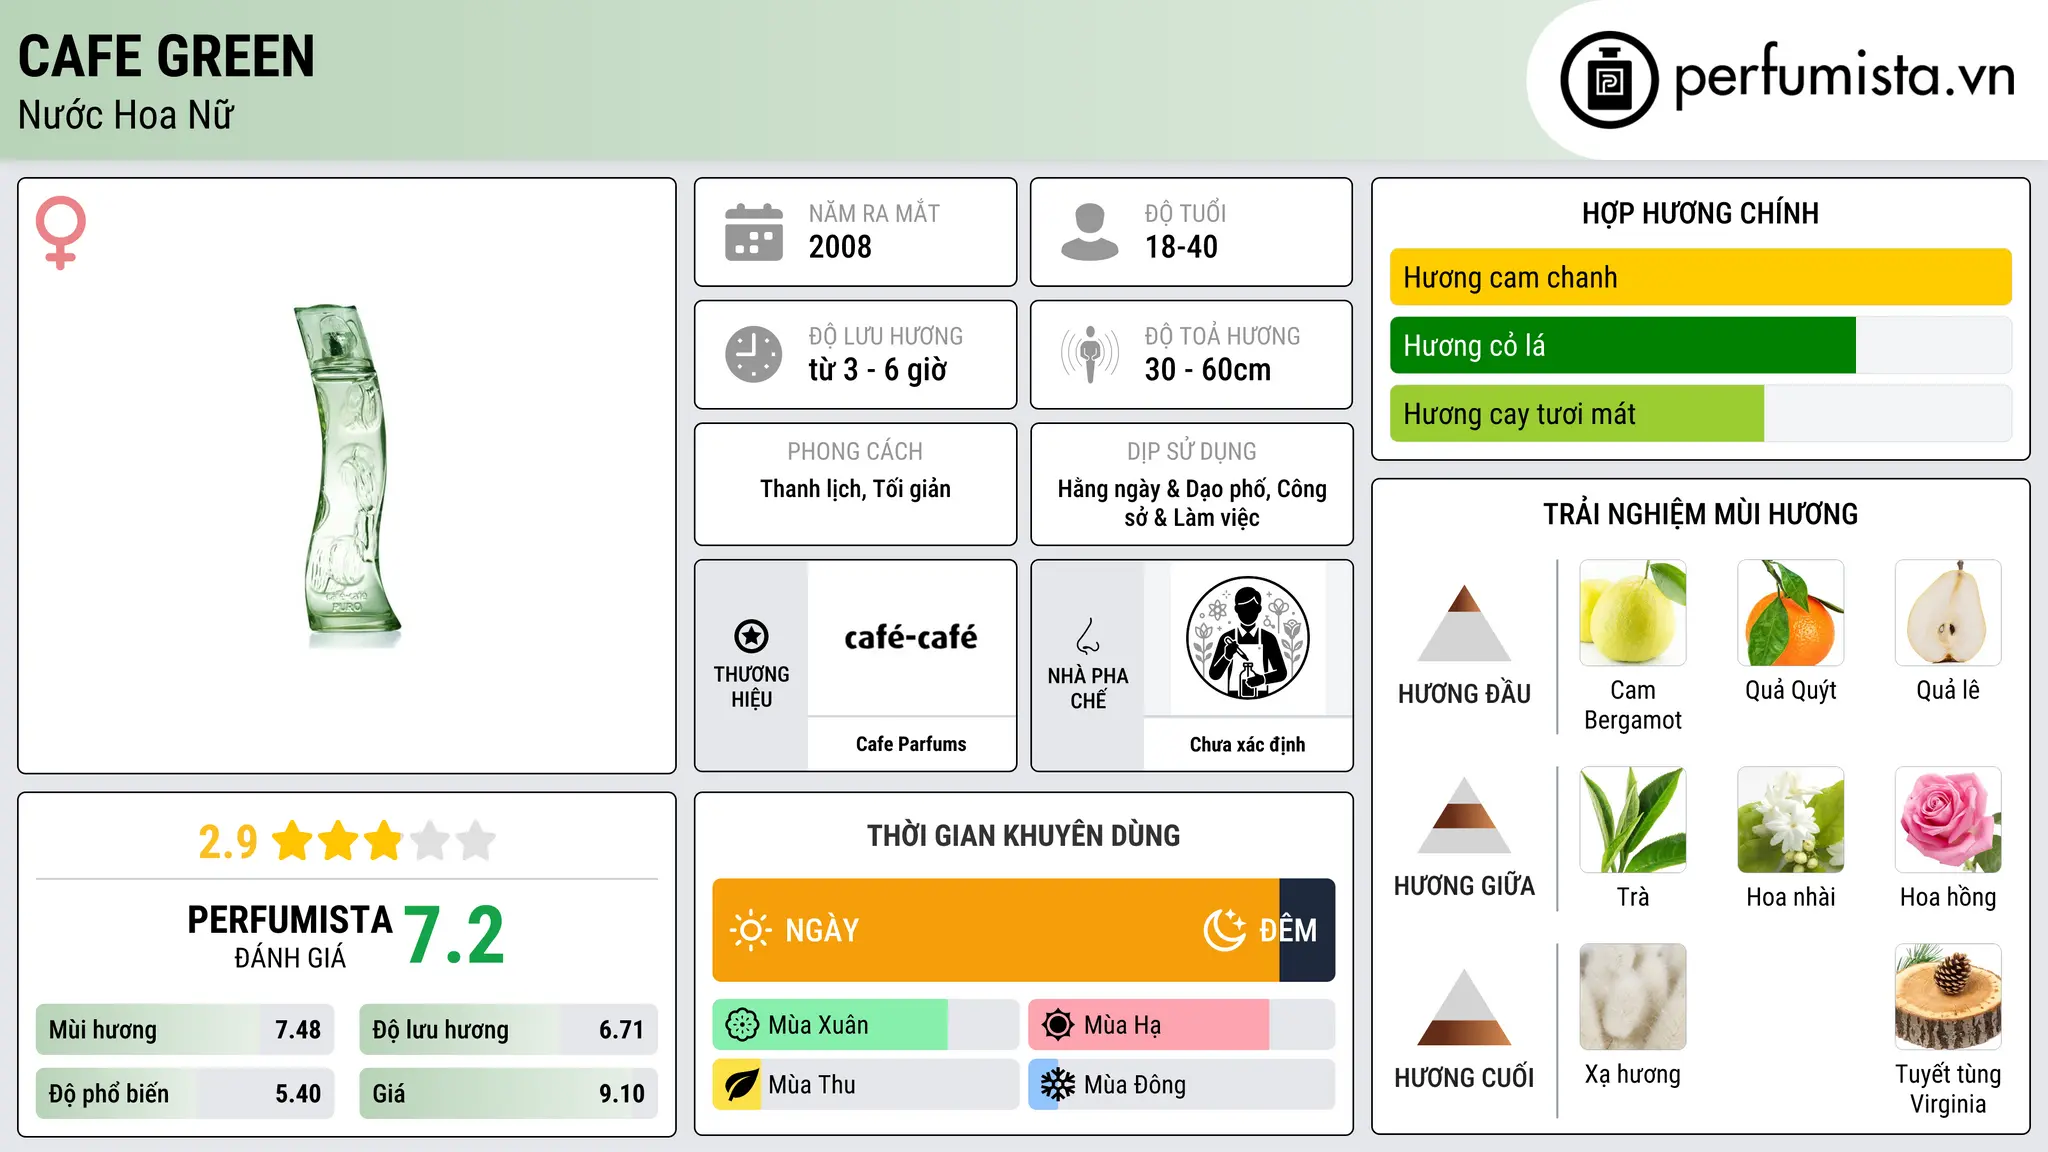Click the NGÀY label in the time bar
Screen dimensions: 2048x1152
[x=822, y=930]
